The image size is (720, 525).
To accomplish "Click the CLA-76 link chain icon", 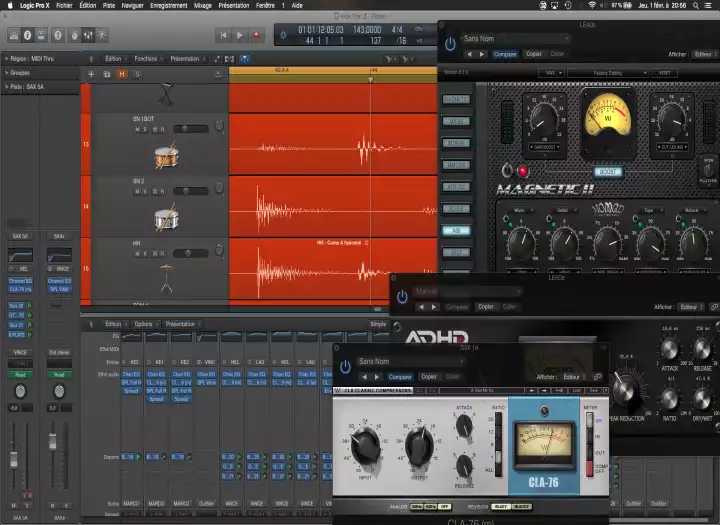I will click(x=597, y=377).
